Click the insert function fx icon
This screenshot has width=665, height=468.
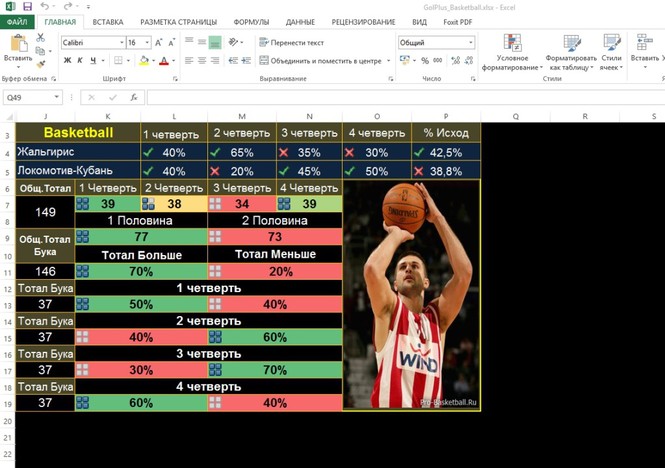point(134,98)
